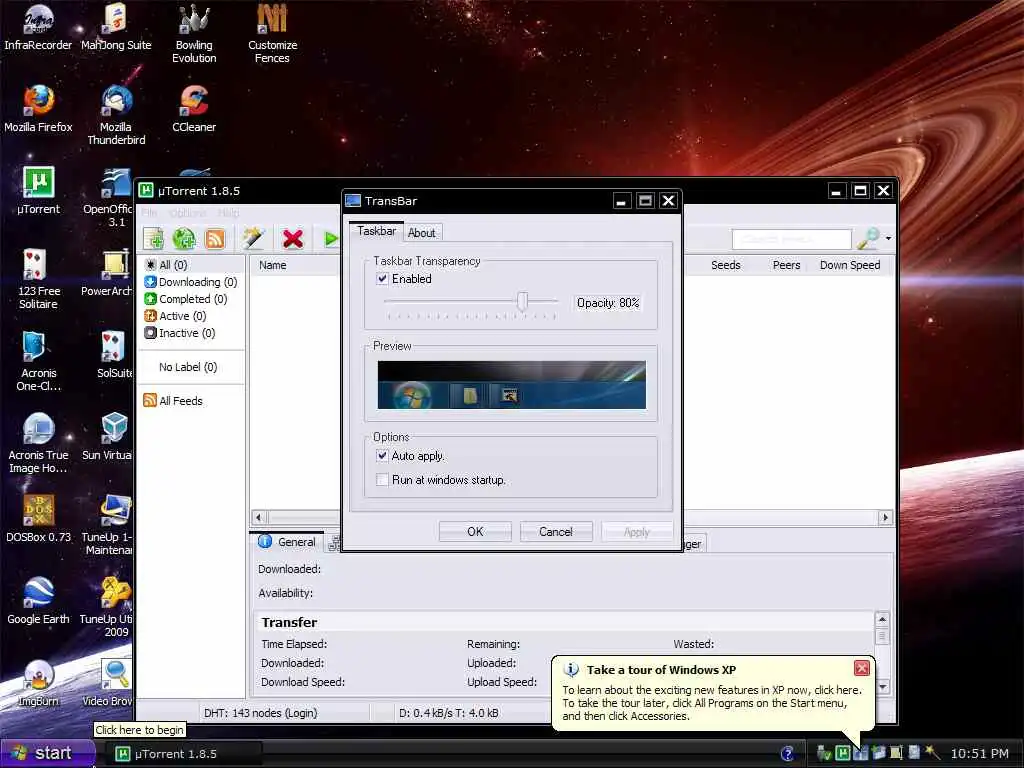Switch to the About tab in TransBar
The image size is (1024, 768).
422,232
